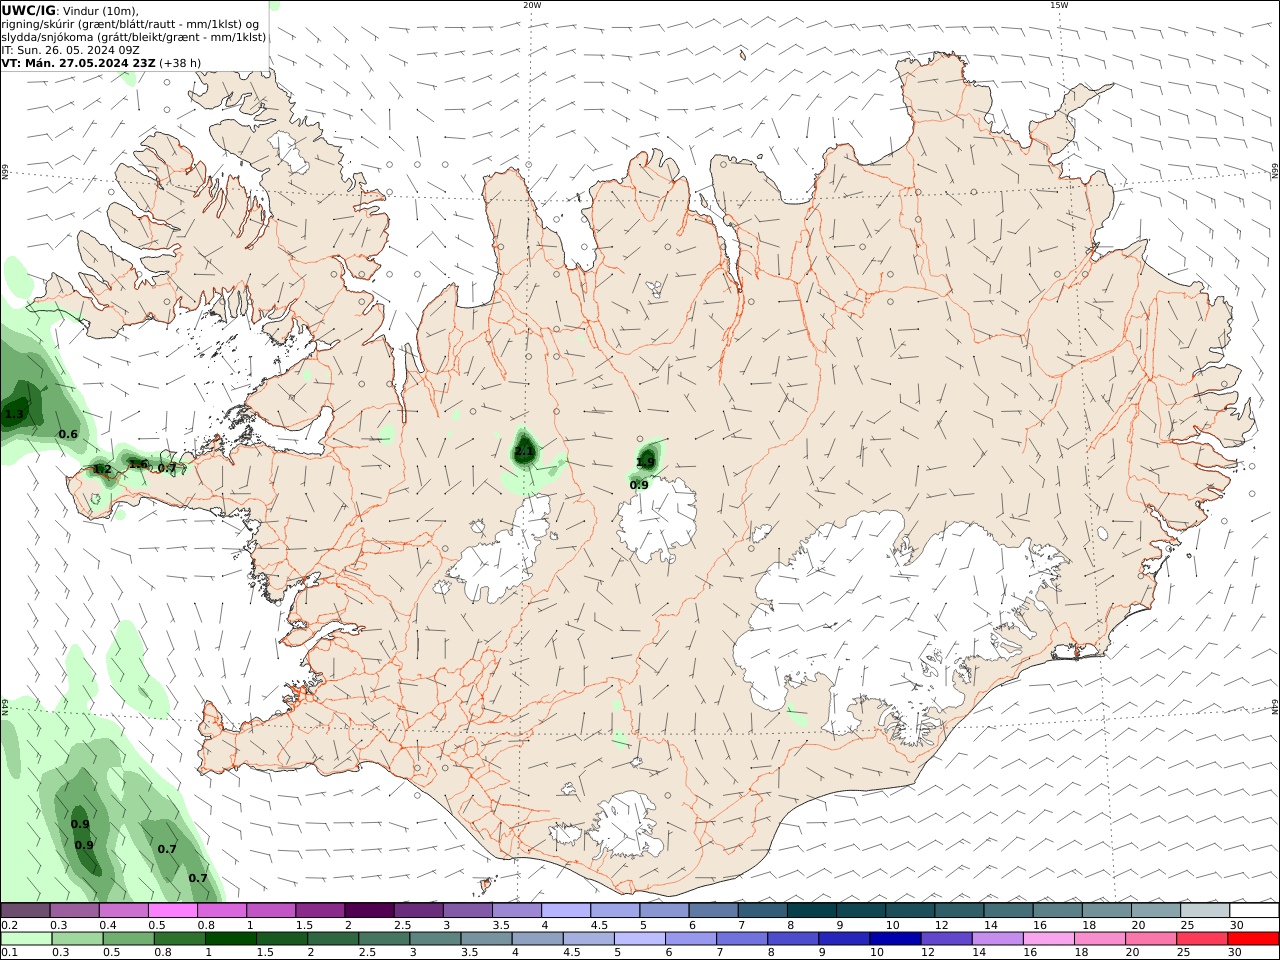Click the 0.6 precipitation value label

tap(68, 434)
